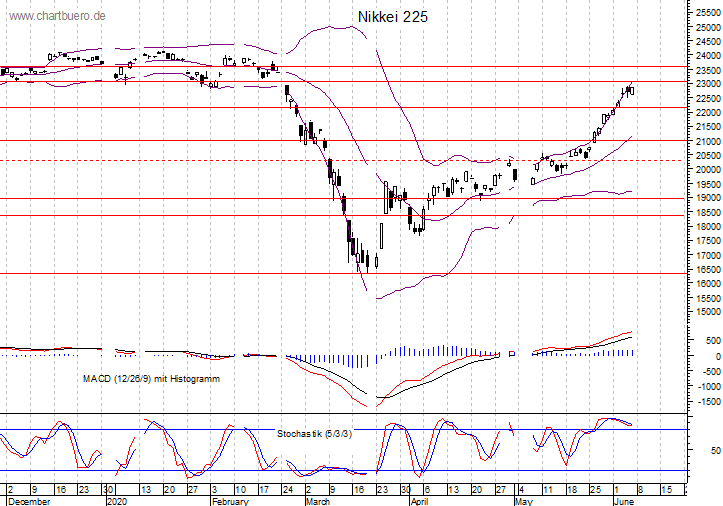Select the 21500 price axis label
The width and height of the screenshot is (723, 506).
708,127
